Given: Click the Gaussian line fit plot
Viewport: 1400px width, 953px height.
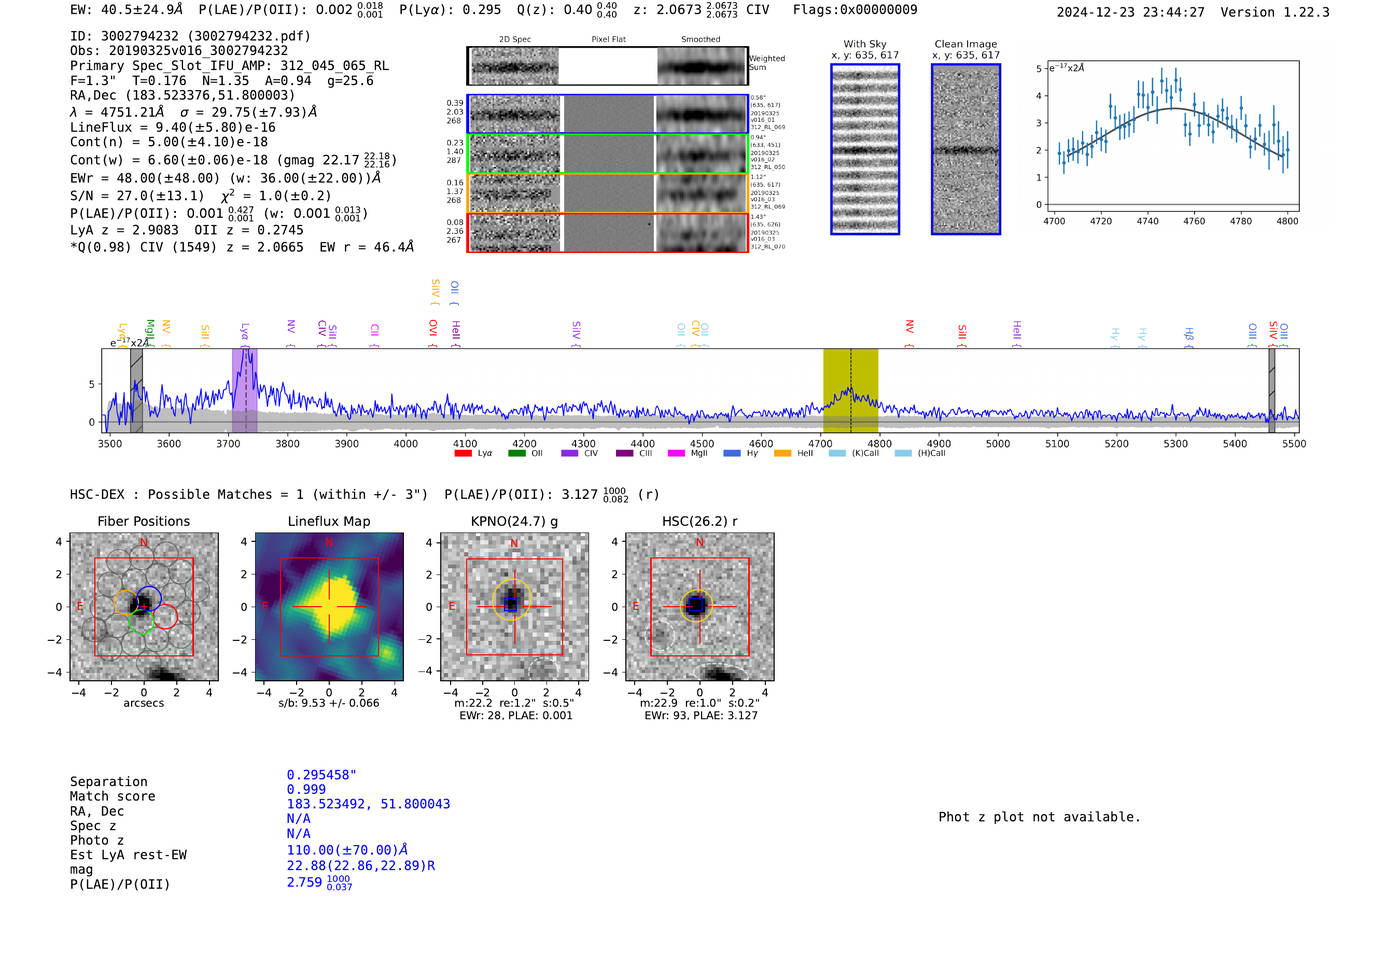Looking at the screenshot, I should pos(1173,135).
